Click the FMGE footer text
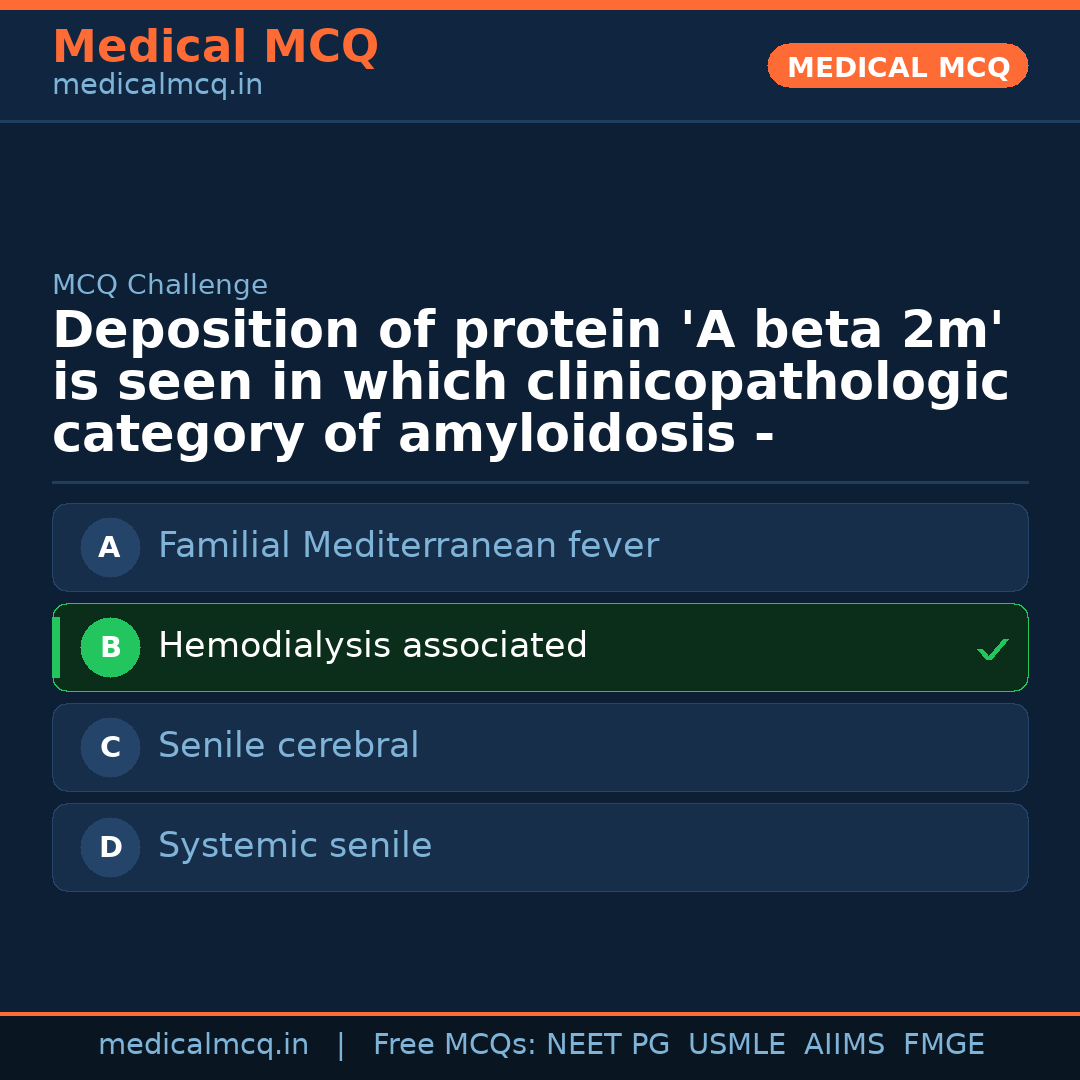 tap(943, 1045)
